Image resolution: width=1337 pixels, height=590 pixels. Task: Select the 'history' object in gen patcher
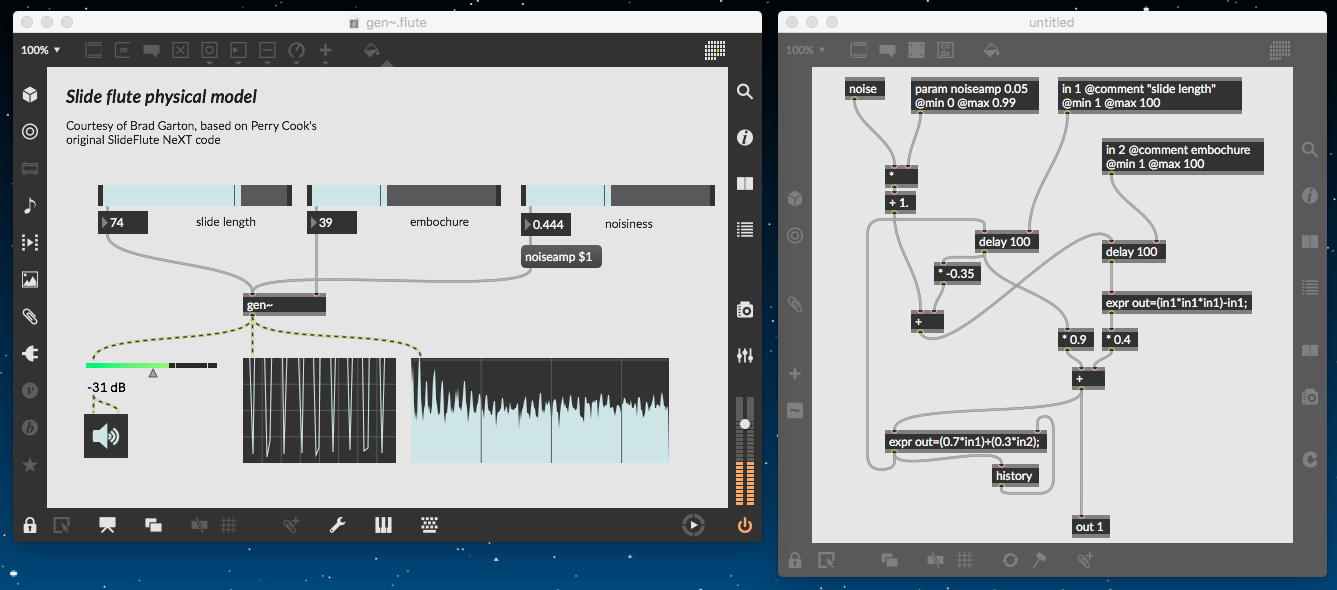(x=1014, y=475)
